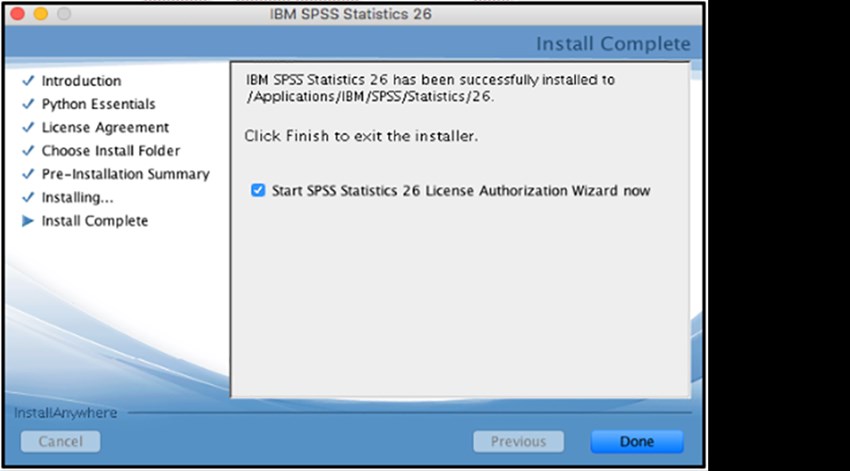The width and height of the screenshot is (850, 471).
Task: Select the Pre-Installation Summary step
Action: tap(126, 174)
